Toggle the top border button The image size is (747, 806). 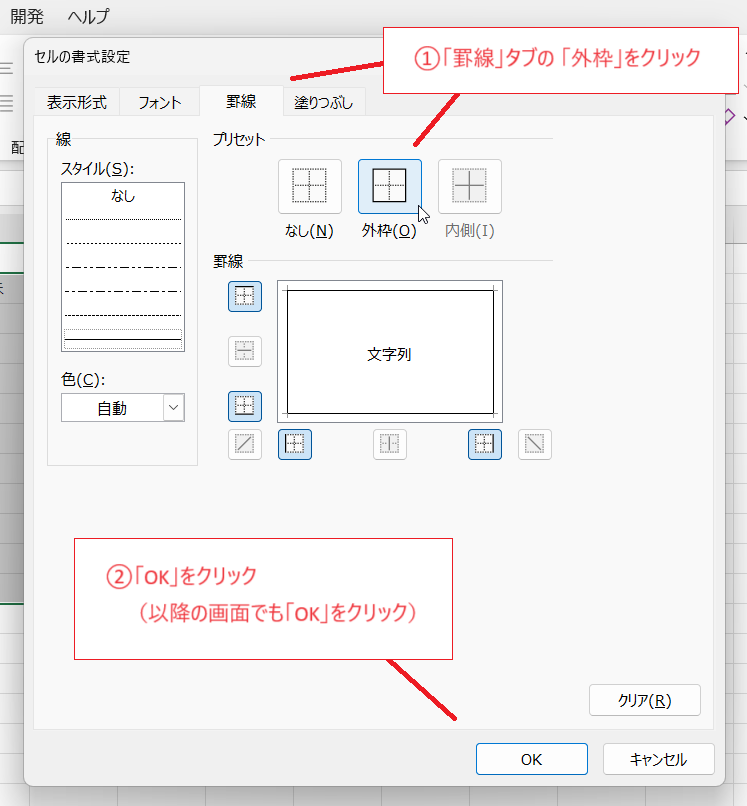click(245, 296)
